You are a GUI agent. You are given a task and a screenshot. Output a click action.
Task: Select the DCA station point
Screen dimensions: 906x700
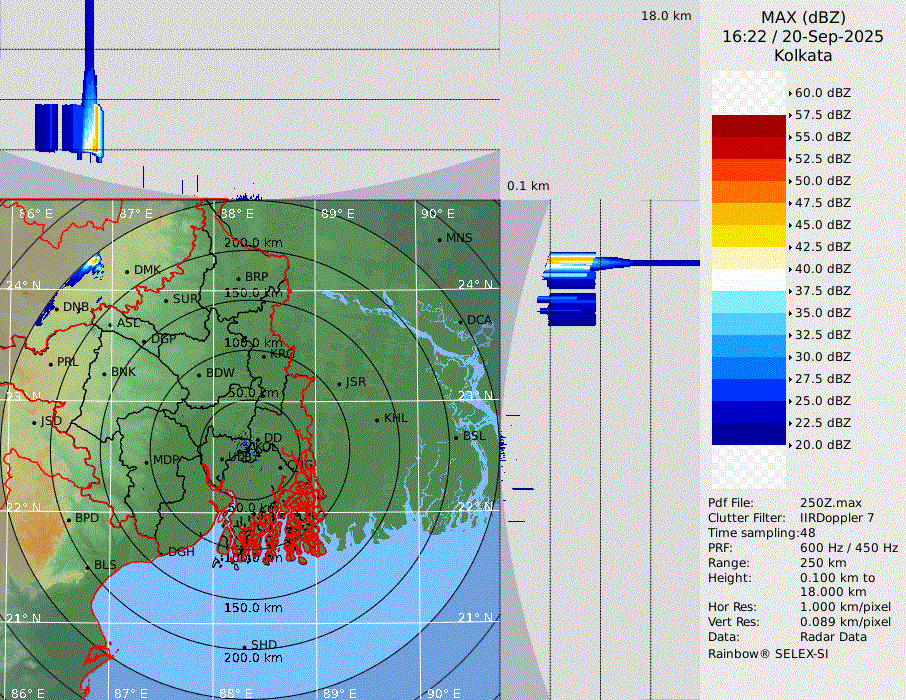coord(460,321)
